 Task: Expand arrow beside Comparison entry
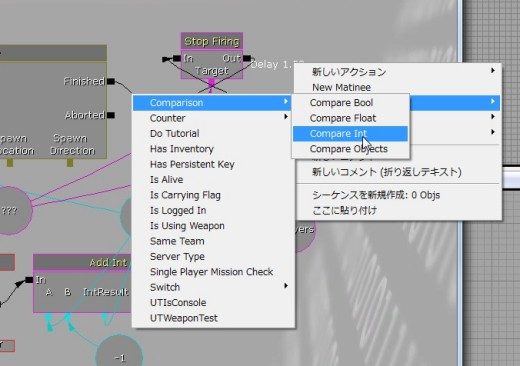pyautogui.click(x=286, y=101)
